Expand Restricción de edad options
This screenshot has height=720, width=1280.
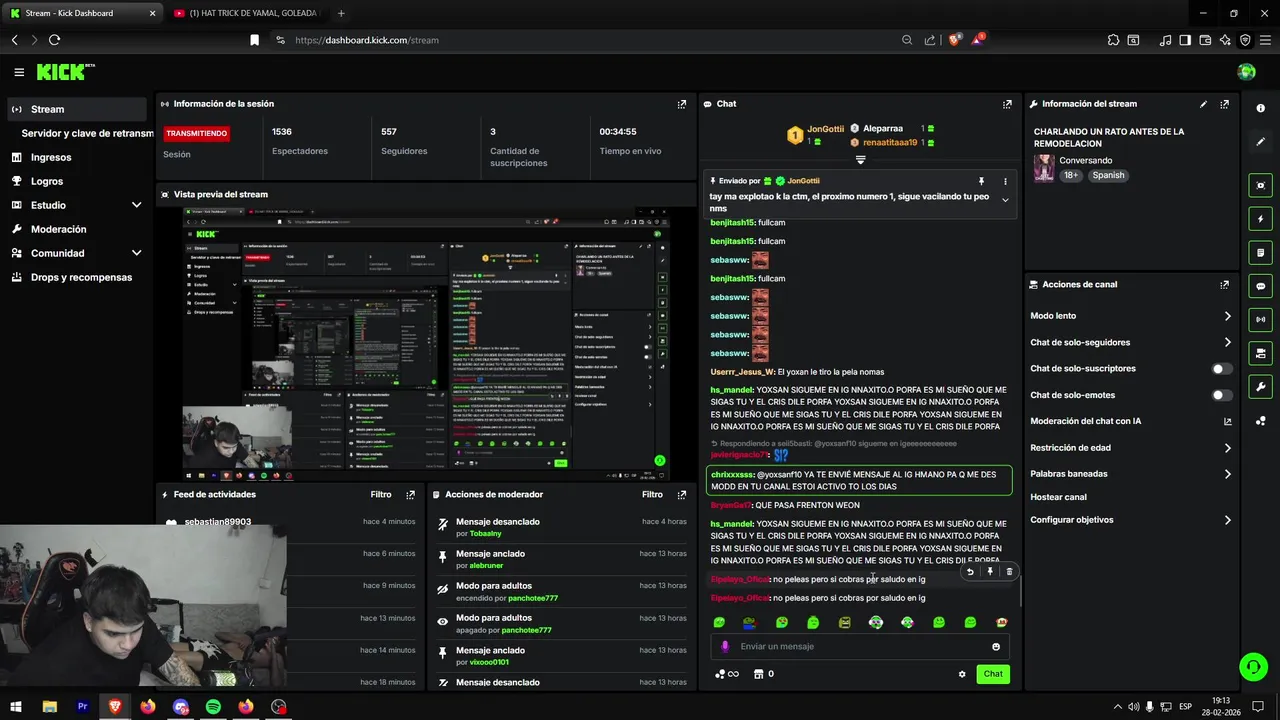coord(1227,448)
